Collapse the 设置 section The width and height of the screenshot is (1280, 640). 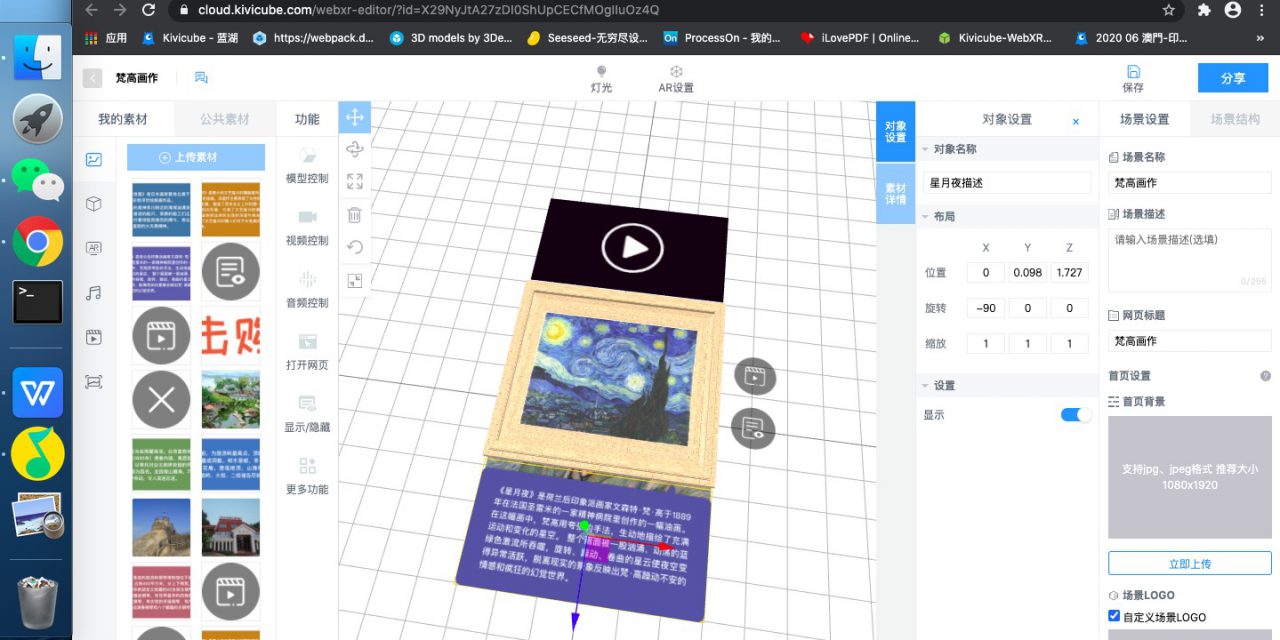click(926, 385)
